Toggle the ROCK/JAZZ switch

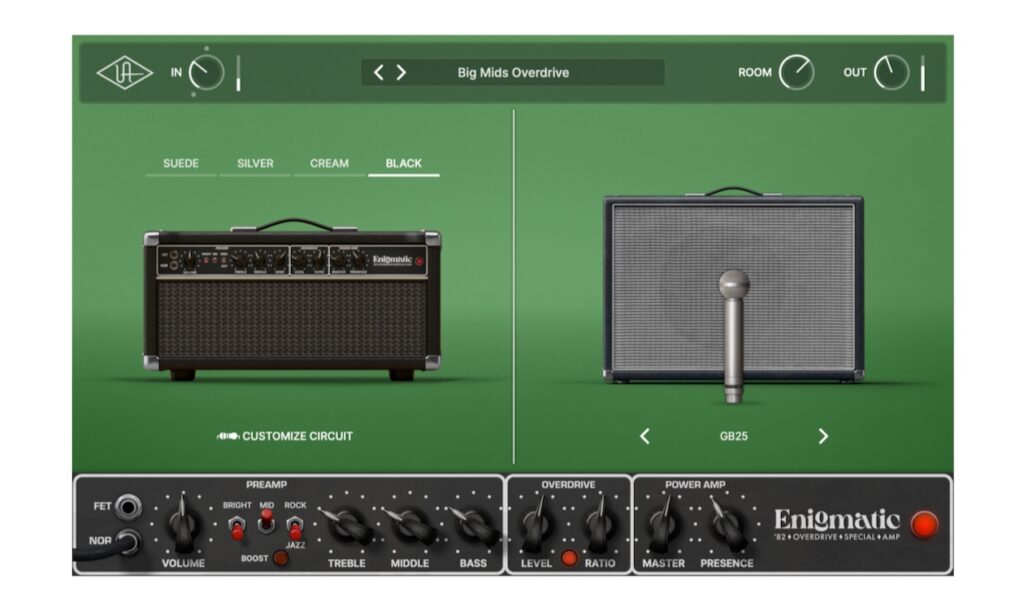[295, 527]
